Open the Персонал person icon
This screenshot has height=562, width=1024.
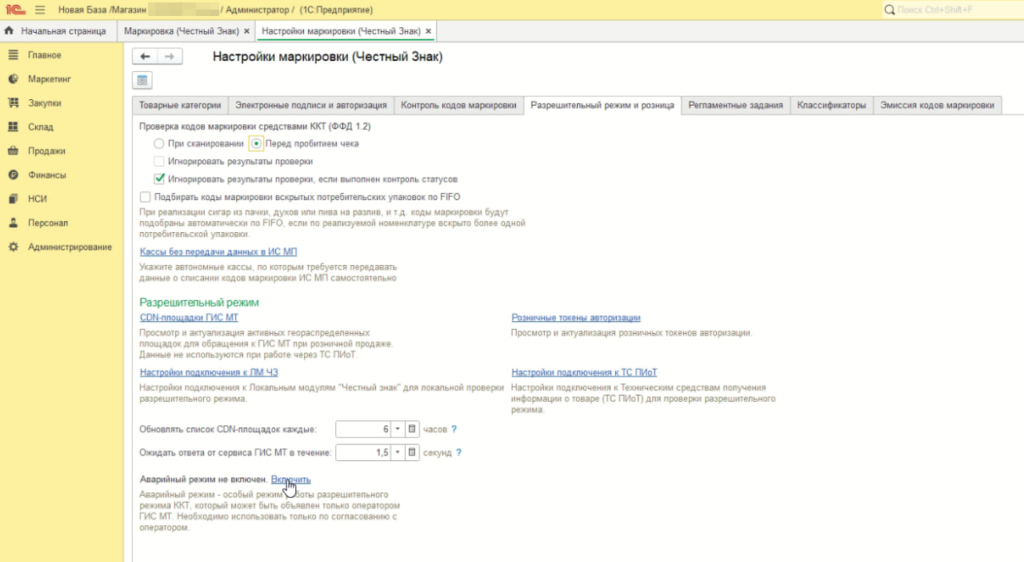tap(13, 223)
